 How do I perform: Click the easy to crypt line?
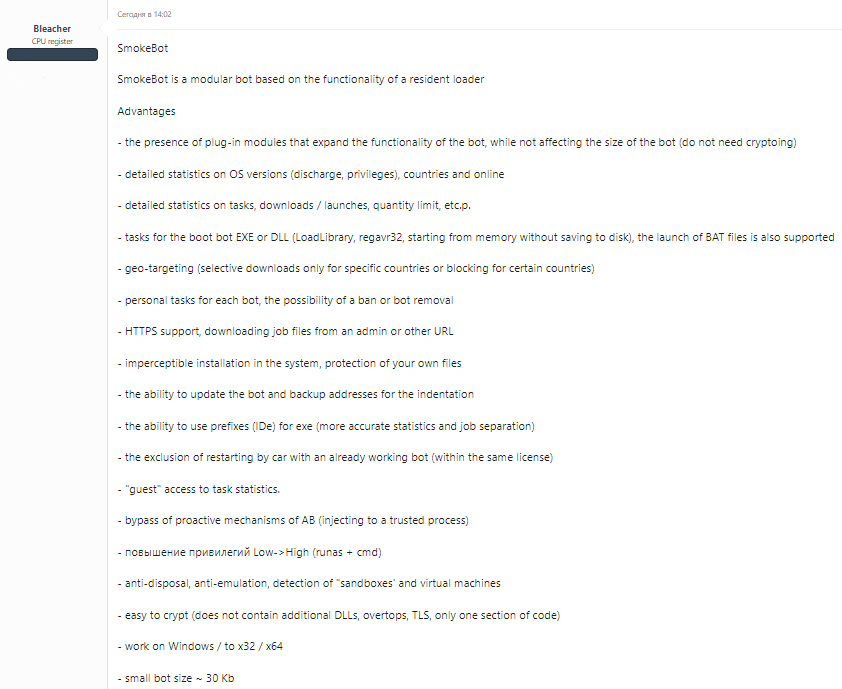coord(338,615)
